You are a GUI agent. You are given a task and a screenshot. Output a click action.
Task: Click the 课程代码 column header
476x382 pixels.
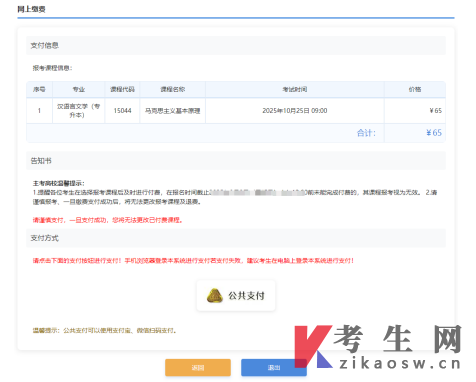pos(122,89)
